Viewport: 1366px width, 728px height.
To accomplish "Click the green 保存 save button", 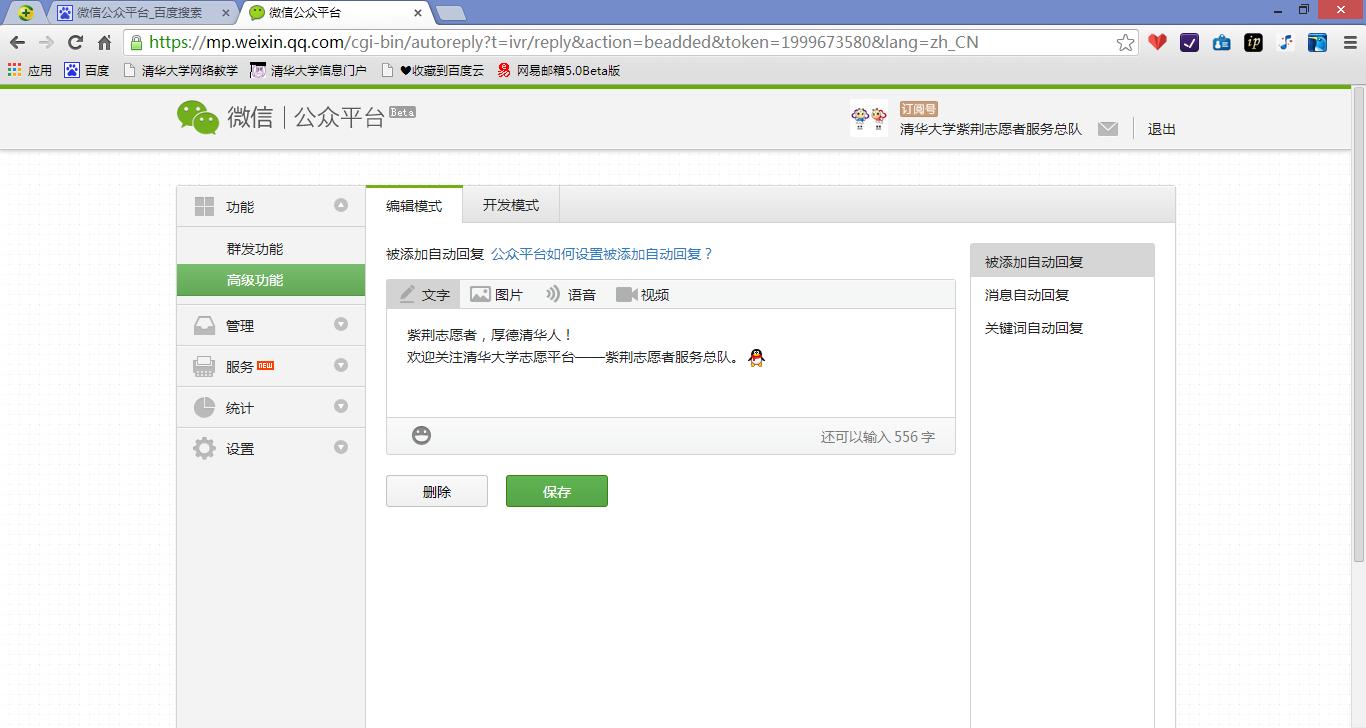I will 556,490.
